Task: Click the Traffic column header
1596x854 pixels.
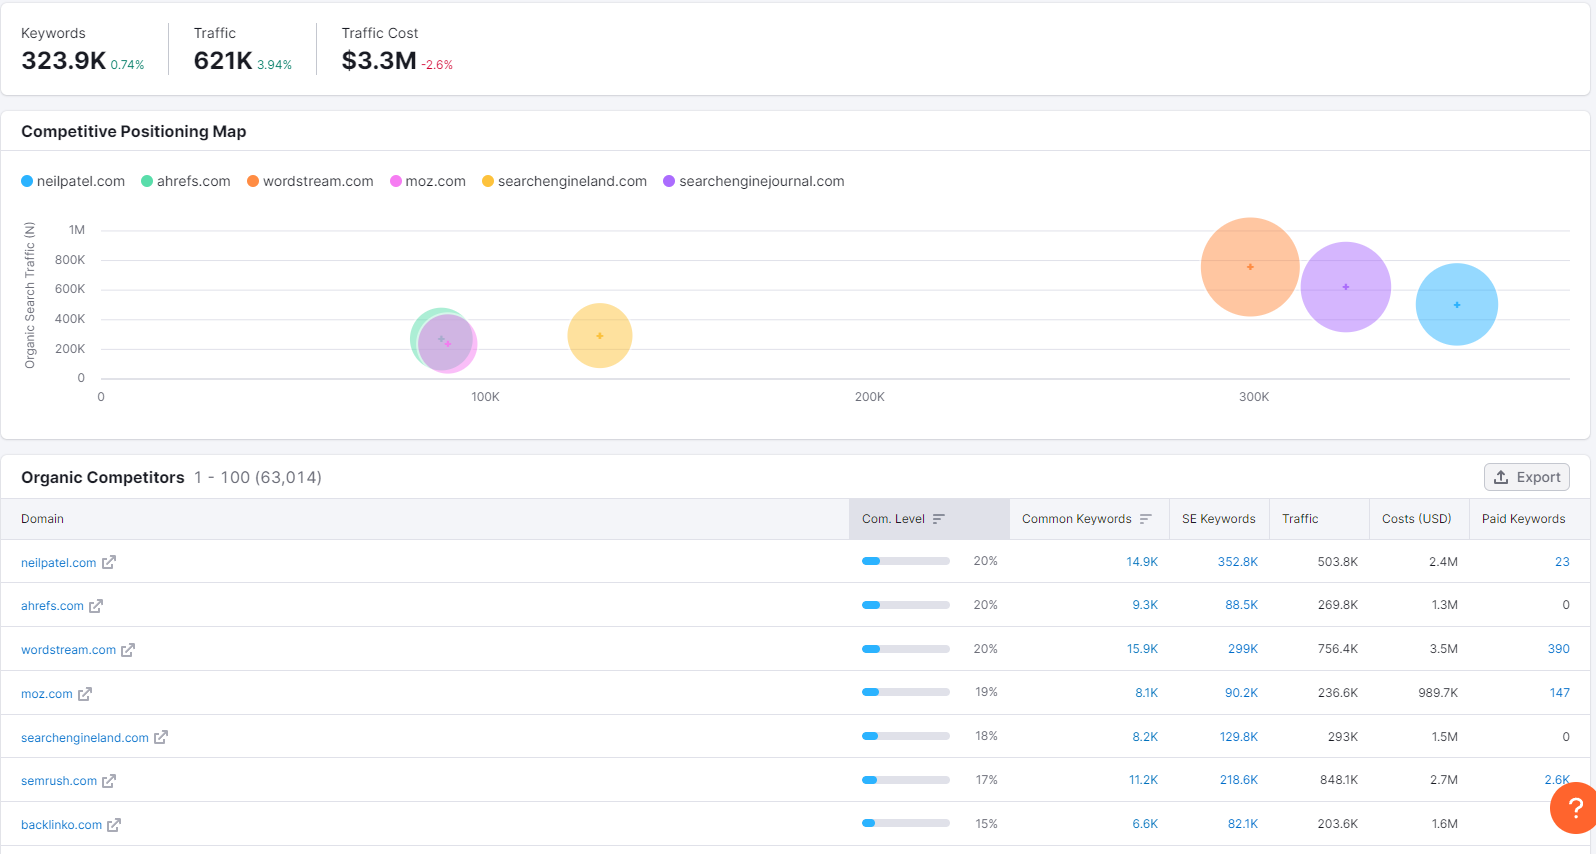Action: click(1300, 519)
